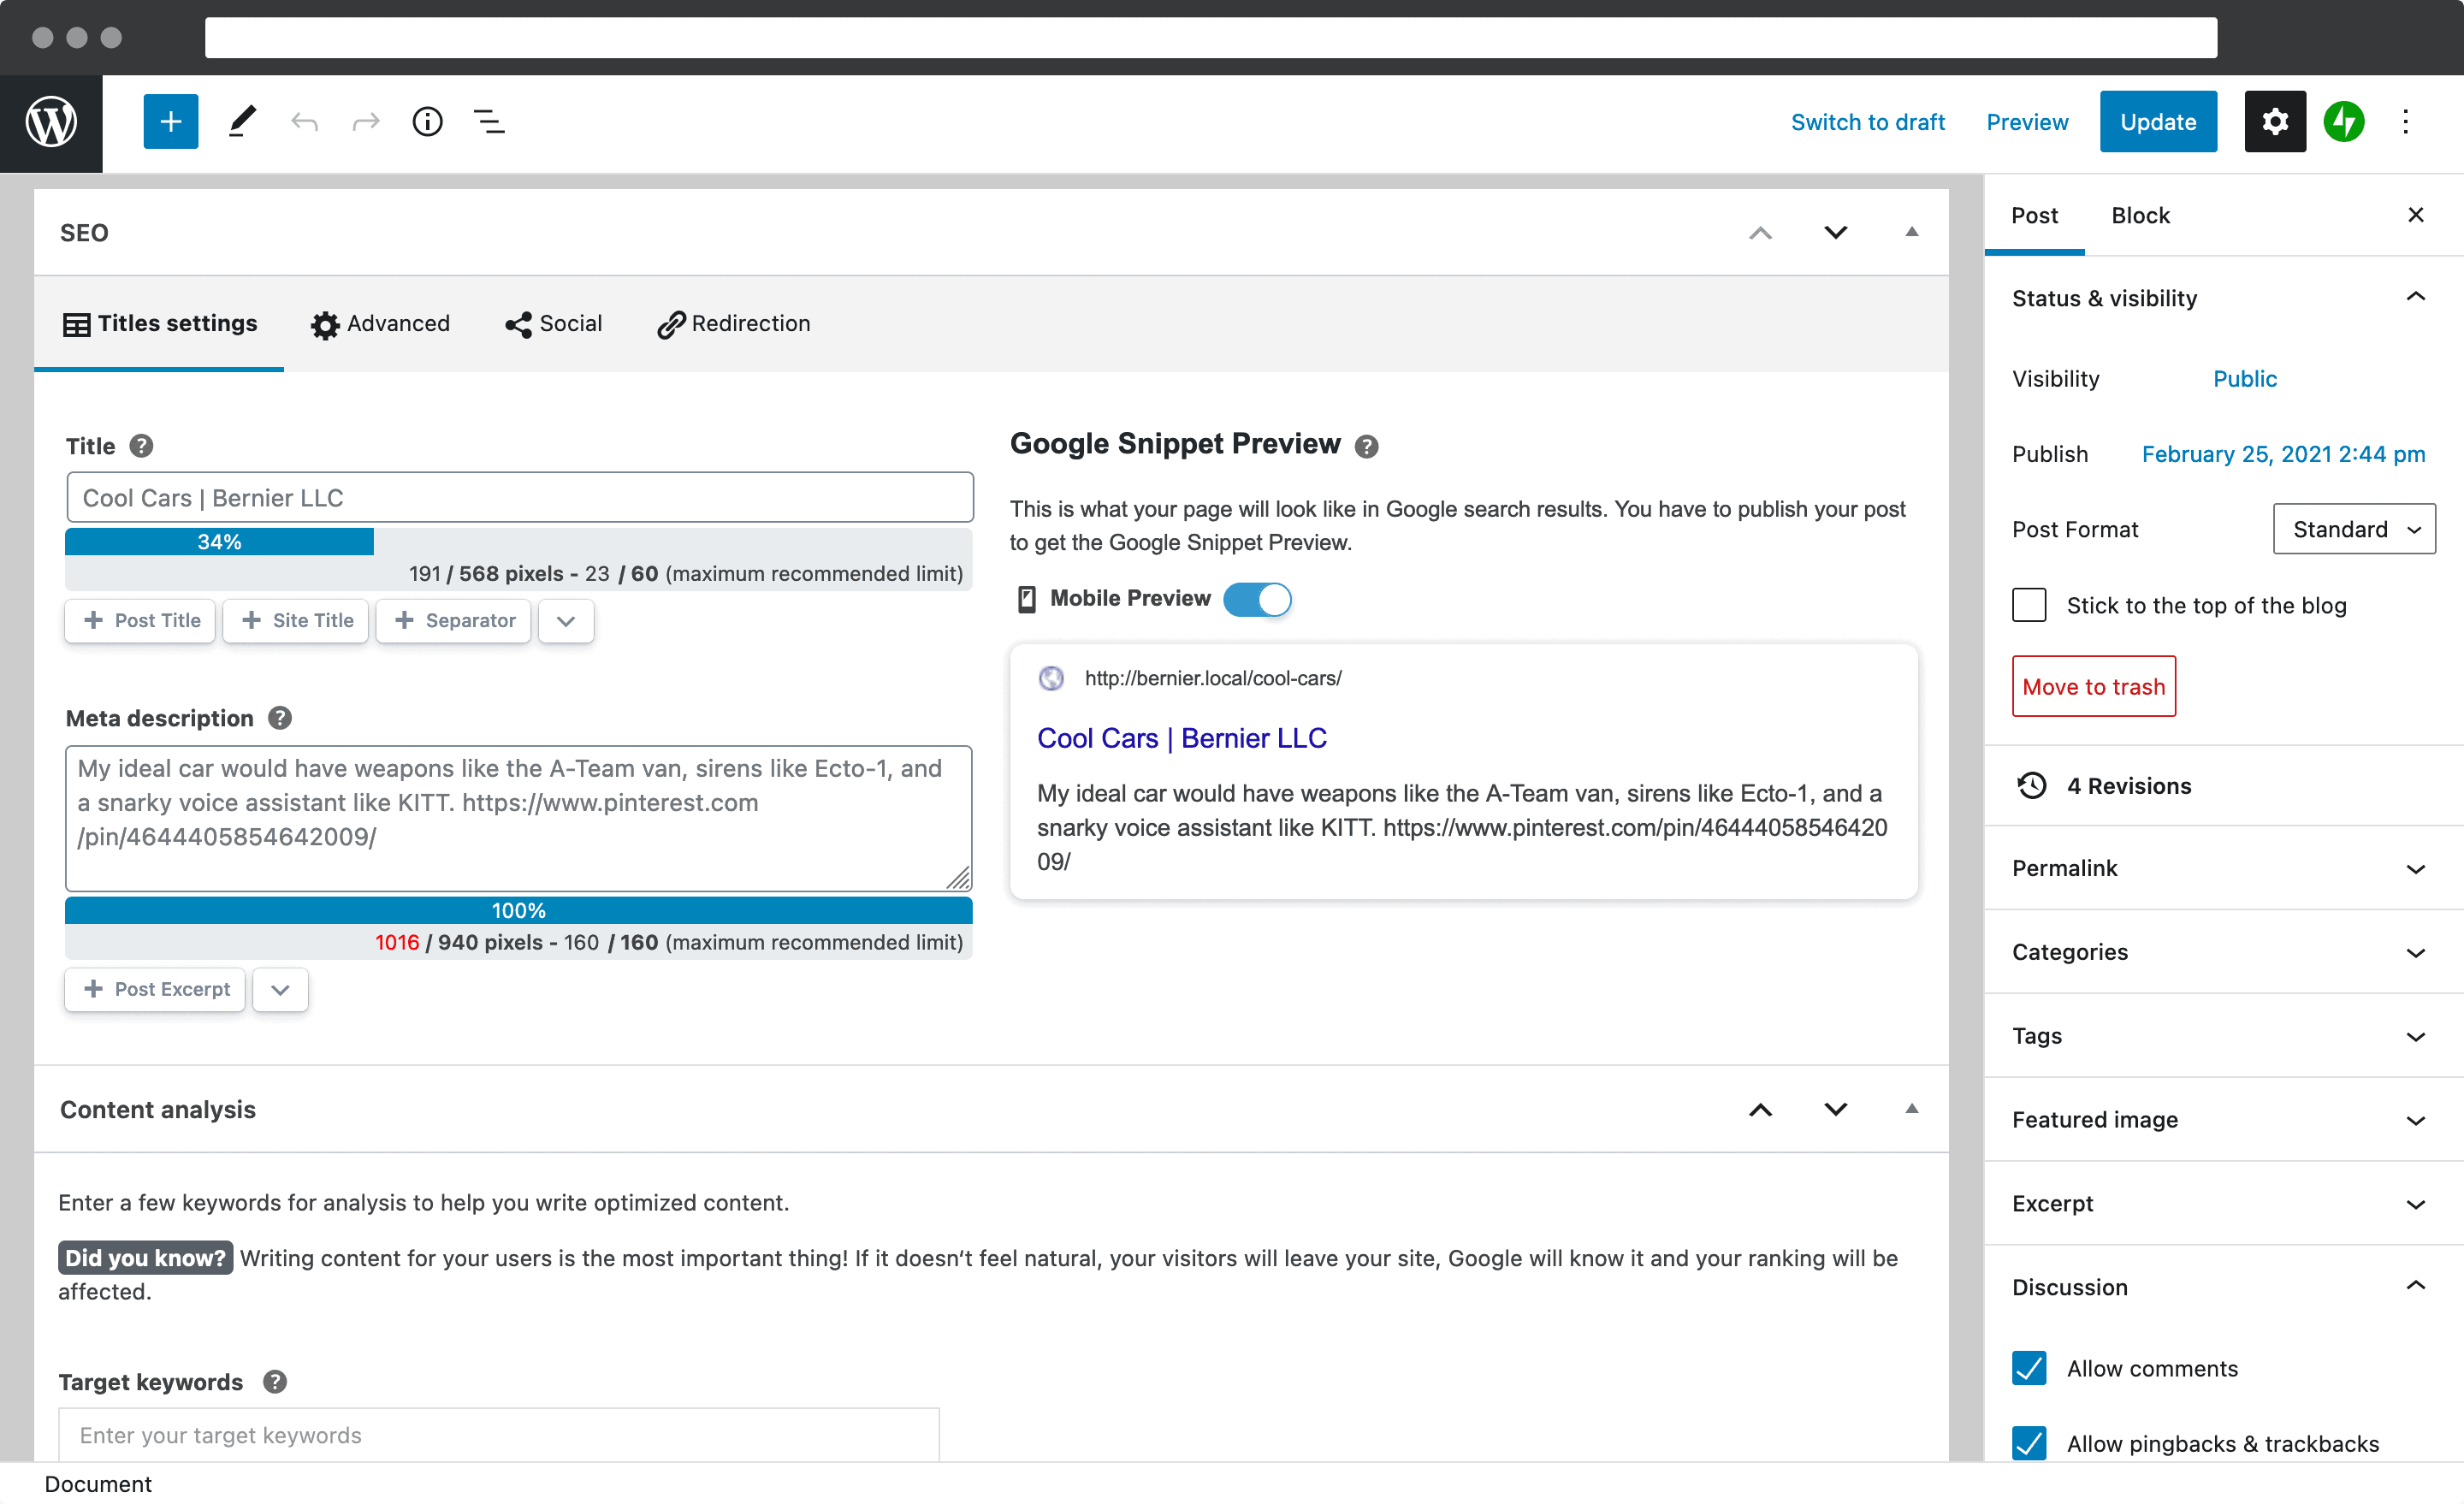Open the Social SEO tab
The width and height of the screenshot is (2464, 1504).
554,324
